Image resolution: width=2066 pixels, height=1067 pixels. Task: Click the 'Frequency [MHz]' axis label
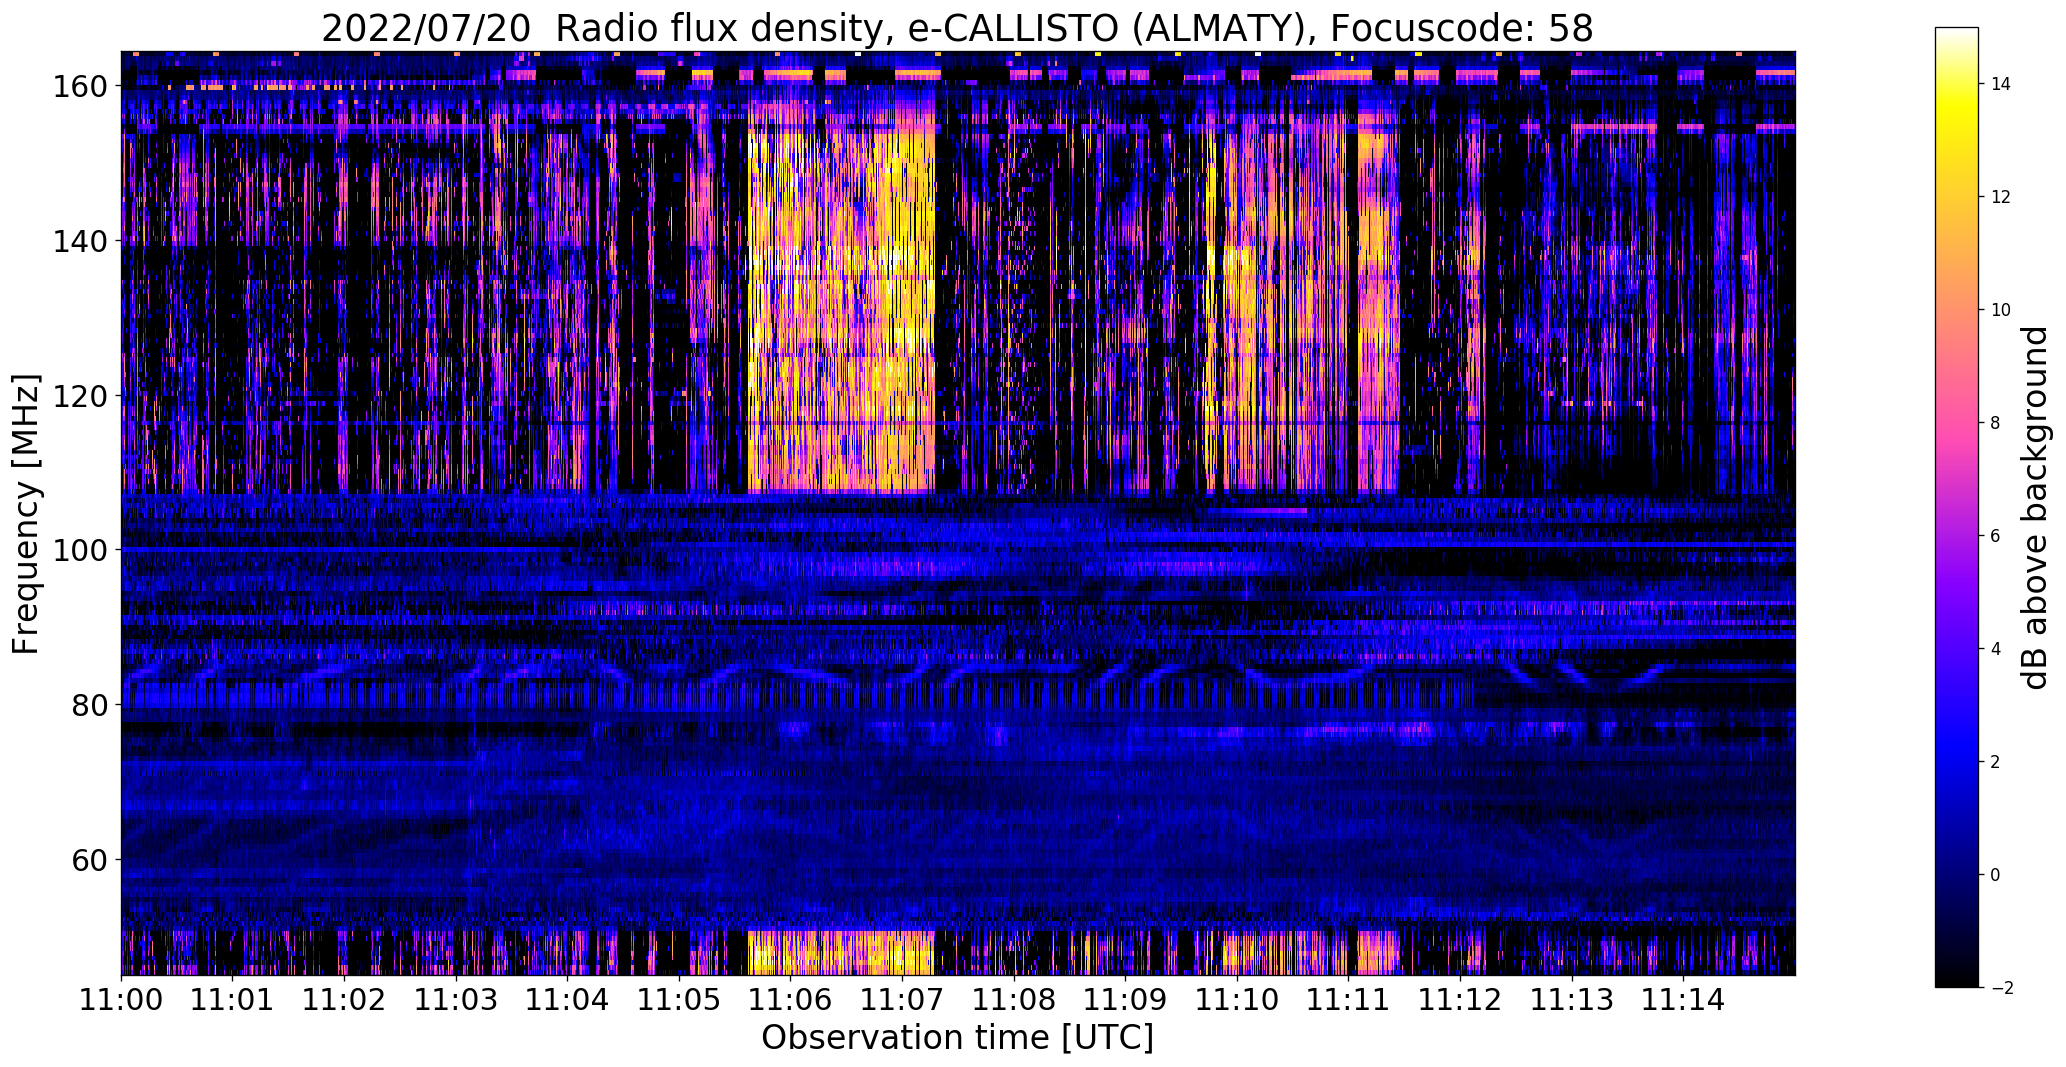26,514
